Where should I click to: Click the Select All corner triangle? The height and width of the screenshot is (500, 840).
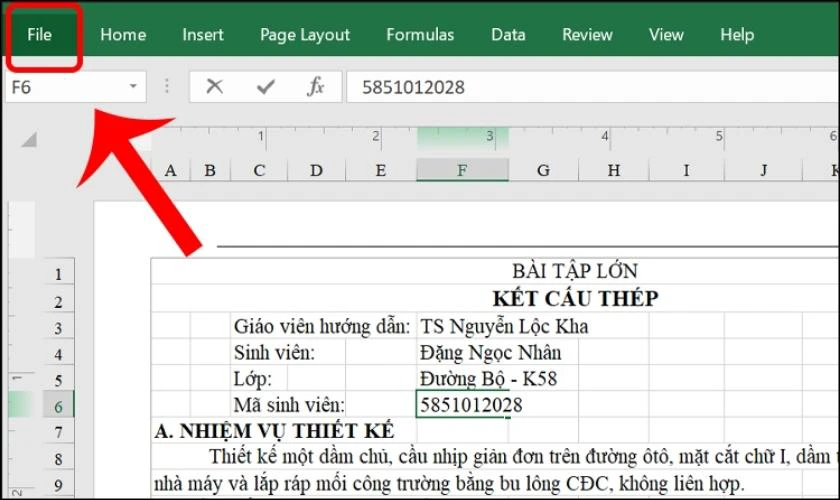pyautogui.click(x=29, y=140)
